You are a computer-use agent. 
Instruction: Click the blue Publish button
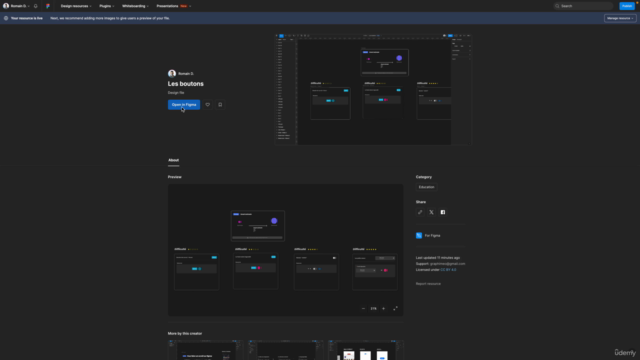click(627, 6)
